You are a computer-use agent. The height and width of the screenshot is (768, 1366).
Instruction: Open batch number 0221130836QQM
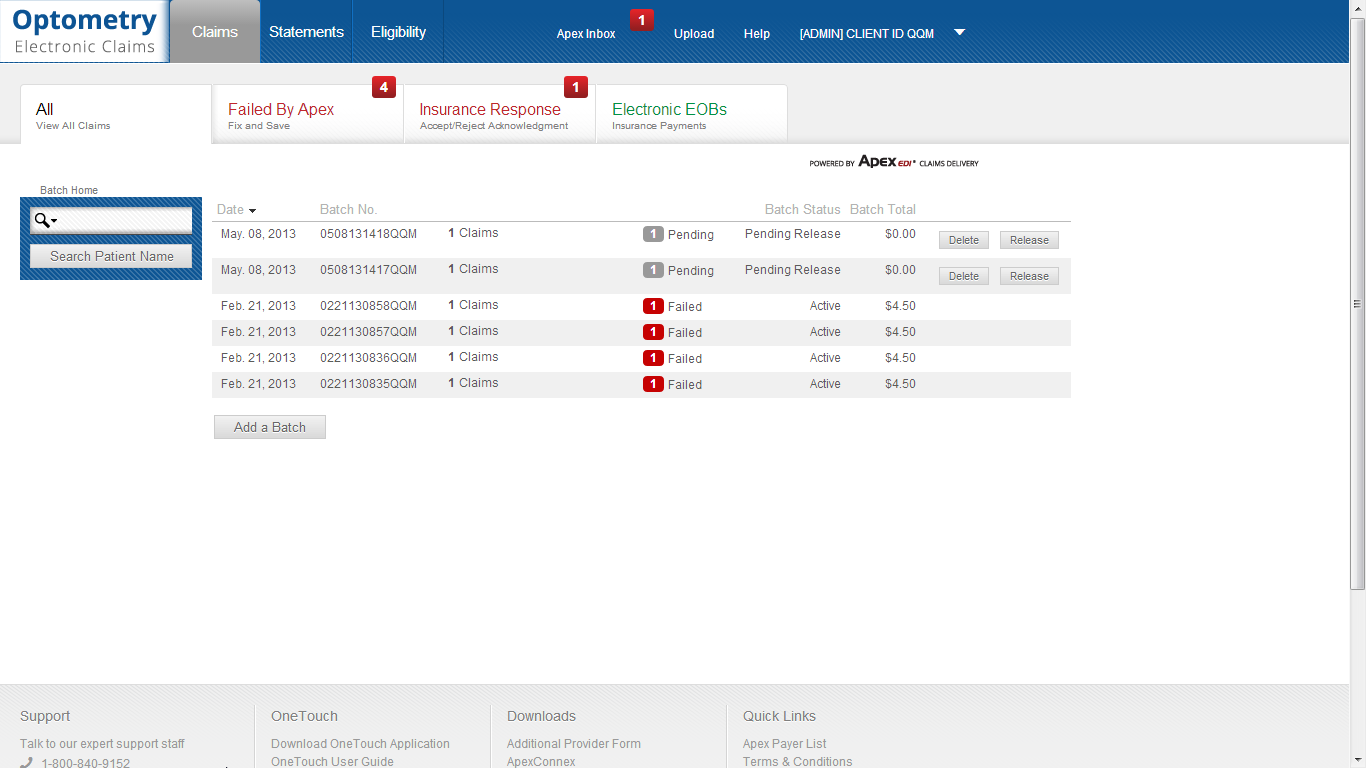[369, 358]
